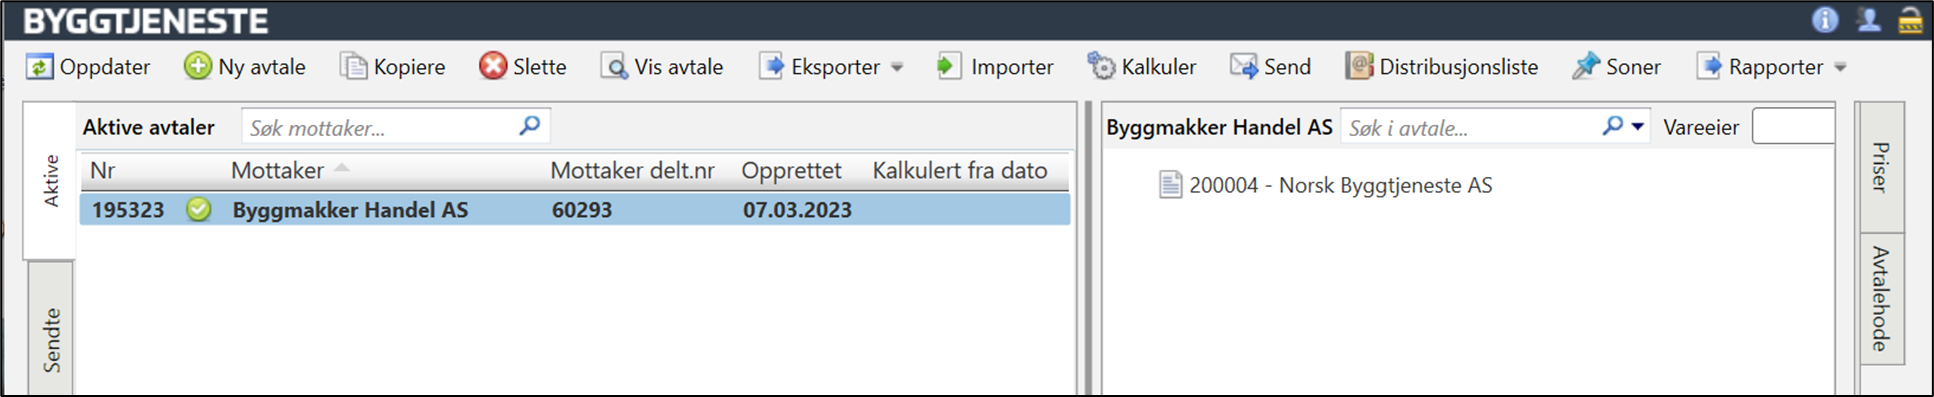
Task: Expand the Rapporter dropdown arrow
Action: (1840, 68)
